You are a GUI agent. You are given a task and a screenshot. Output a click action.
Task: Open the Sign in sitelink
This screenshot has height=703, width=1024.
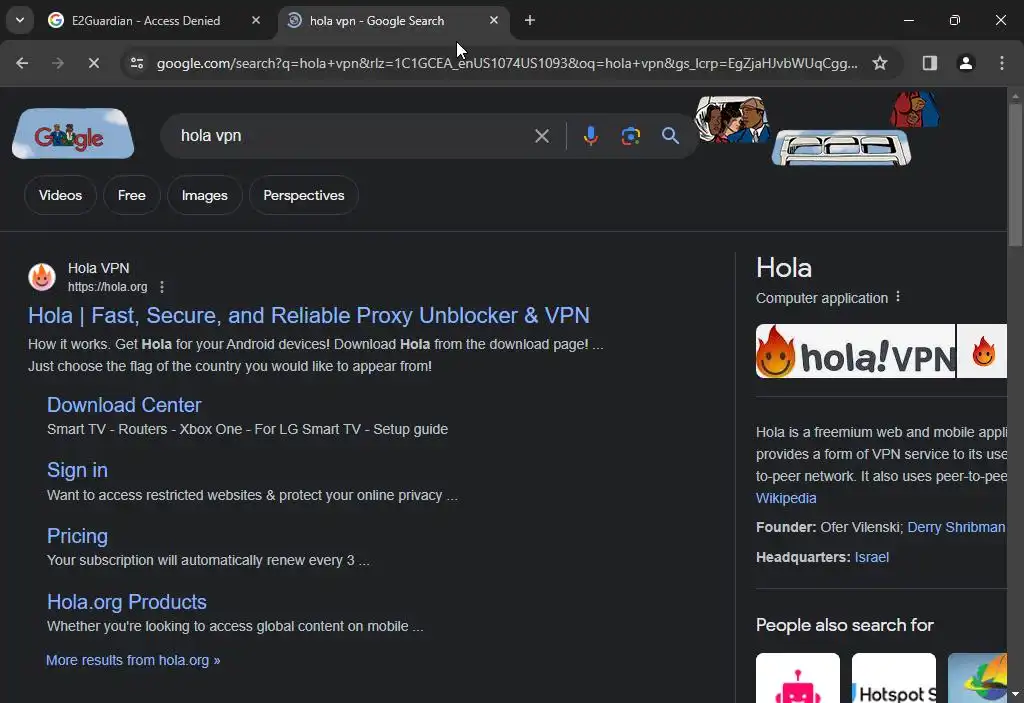(77, 470)
